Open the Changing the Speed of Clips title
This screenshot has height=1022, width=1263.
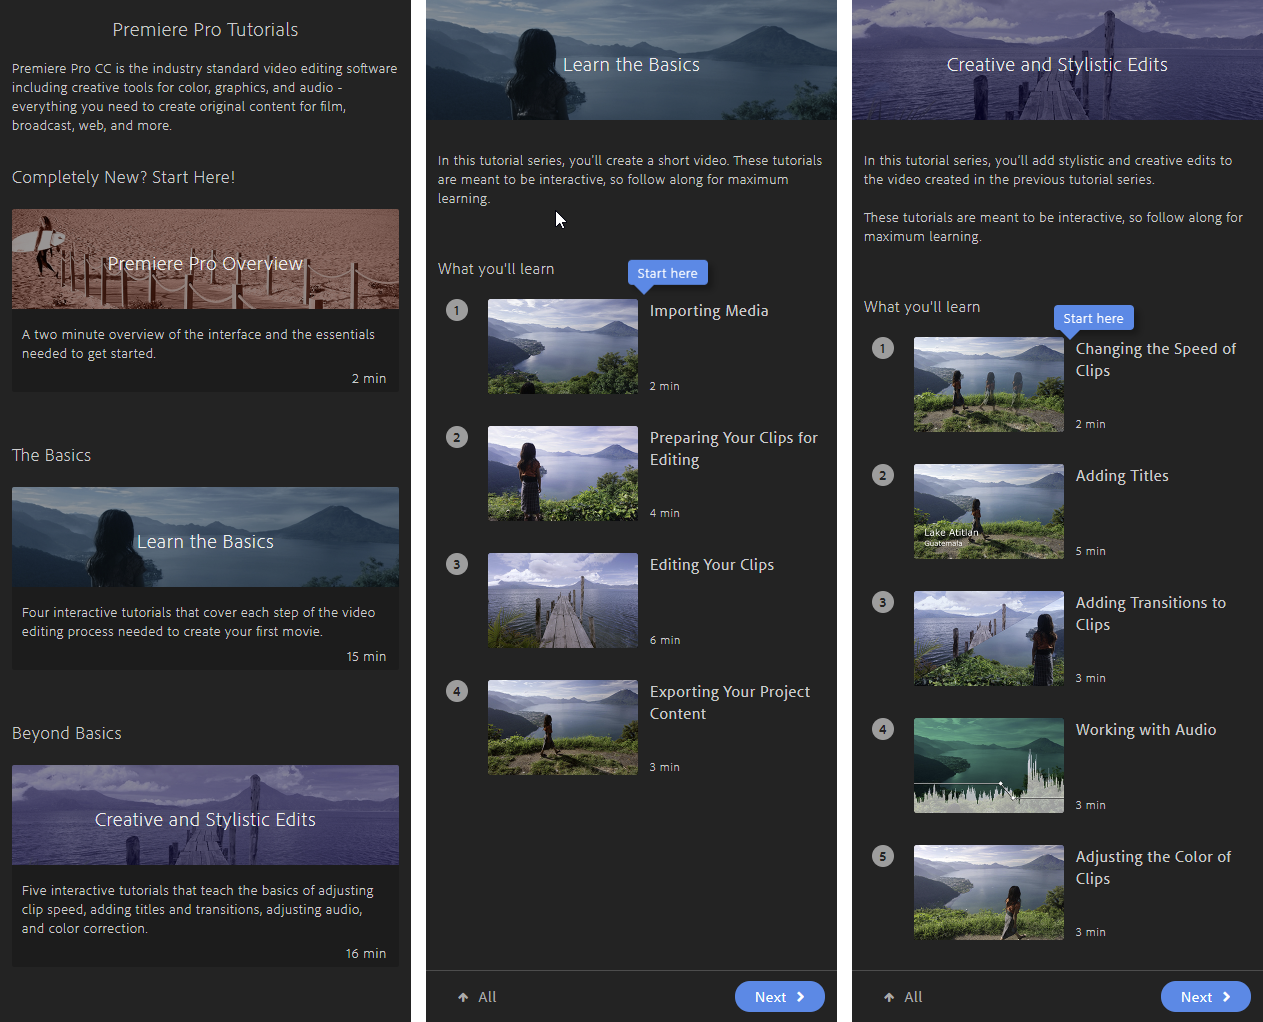1156,360
